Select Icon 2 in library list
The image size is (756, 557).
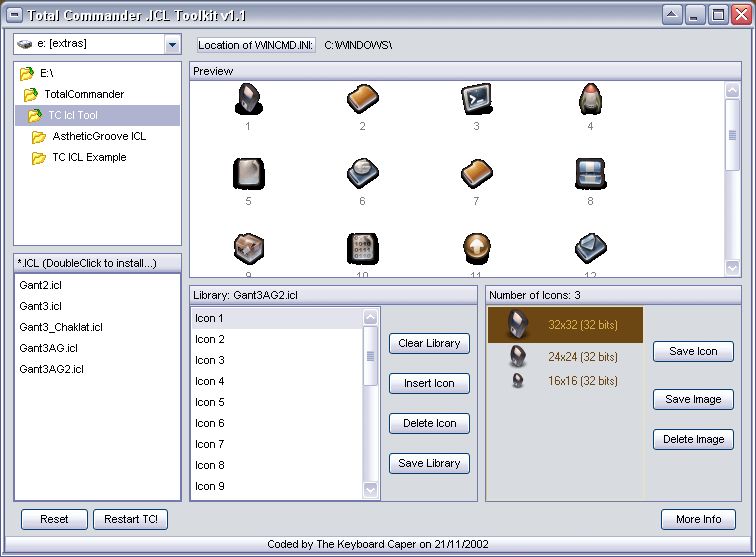tap(277, 340)
